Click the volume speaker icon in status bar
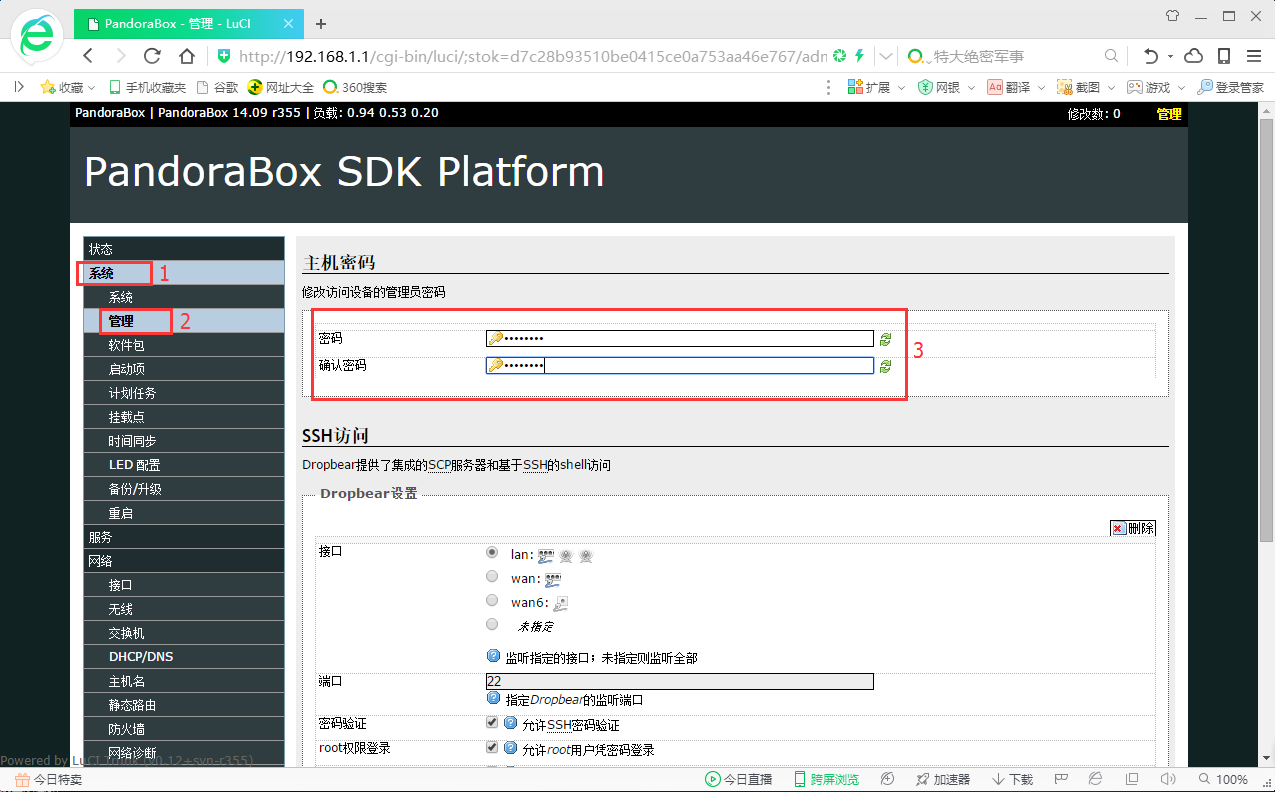The image size is (1275, 792). [1166, 779]
